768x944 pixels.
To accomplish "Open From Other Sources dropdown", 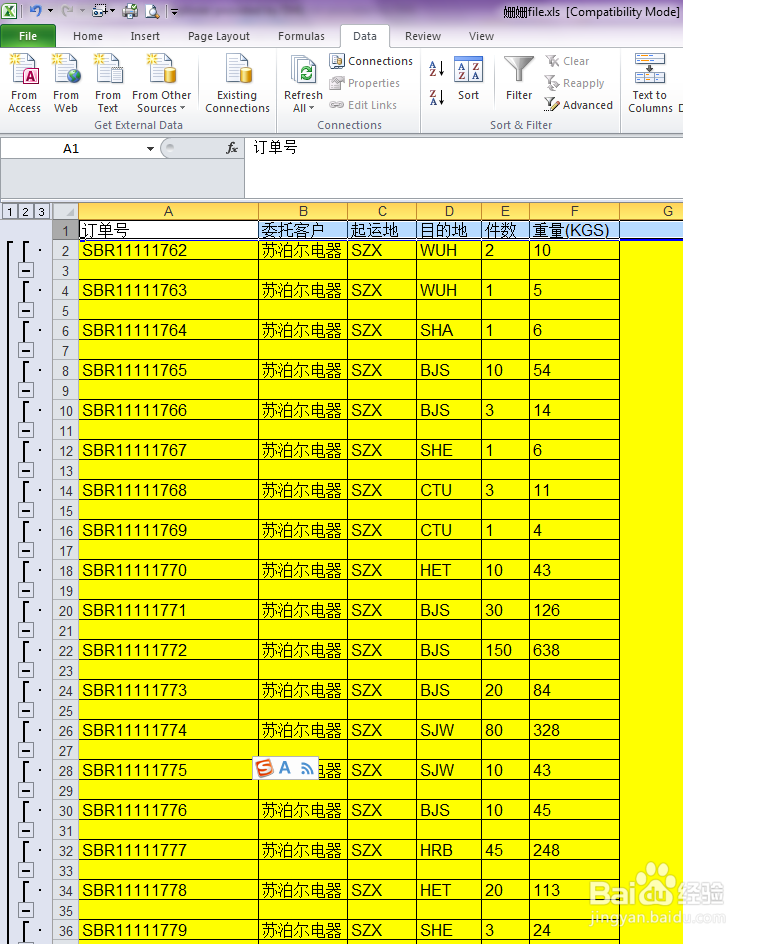I will (161, 83).
